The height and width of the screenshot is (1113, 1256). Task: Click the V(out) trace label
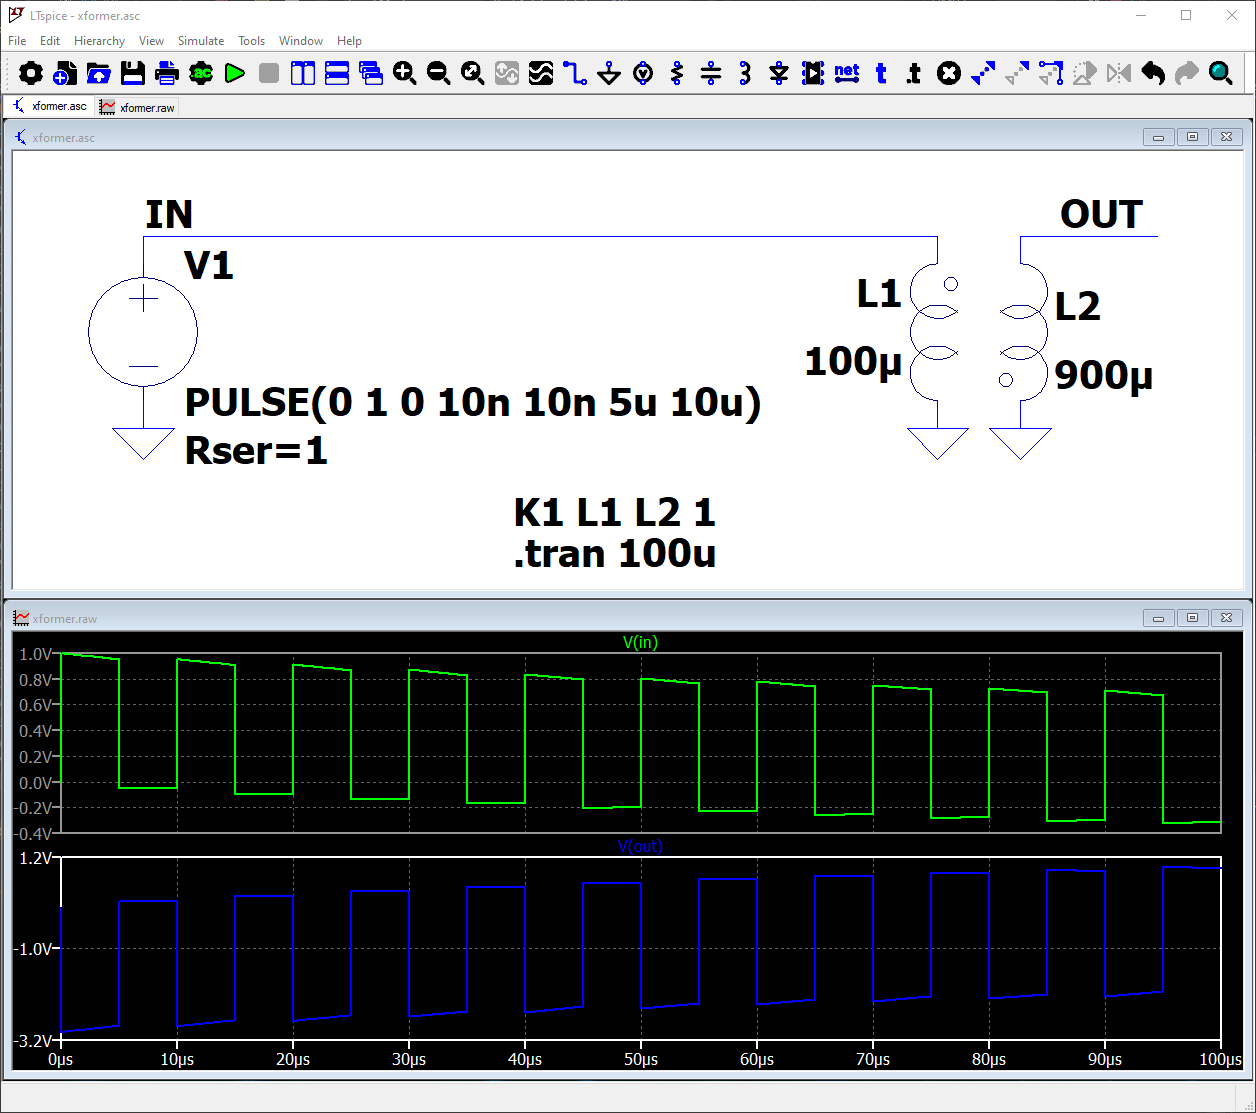[640, 847]
